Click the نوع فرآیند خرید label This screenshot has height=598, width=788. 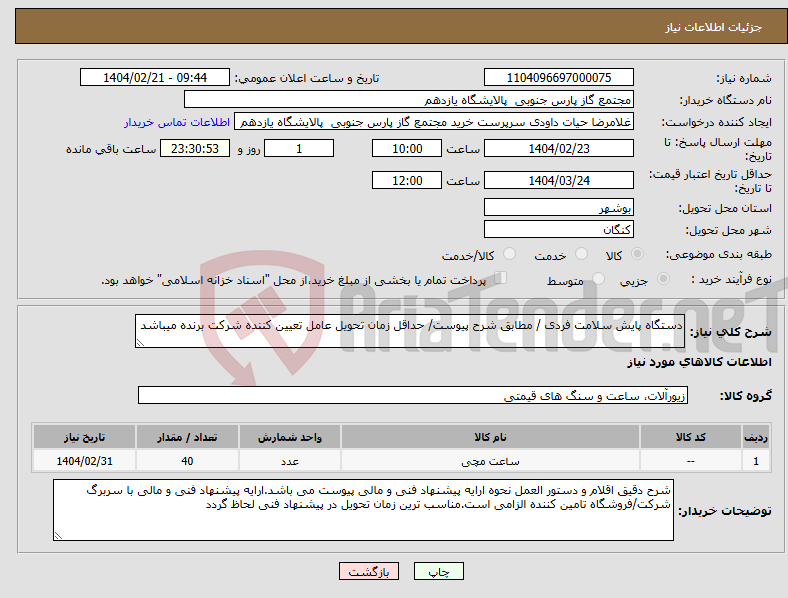click(x=731, y=279)
